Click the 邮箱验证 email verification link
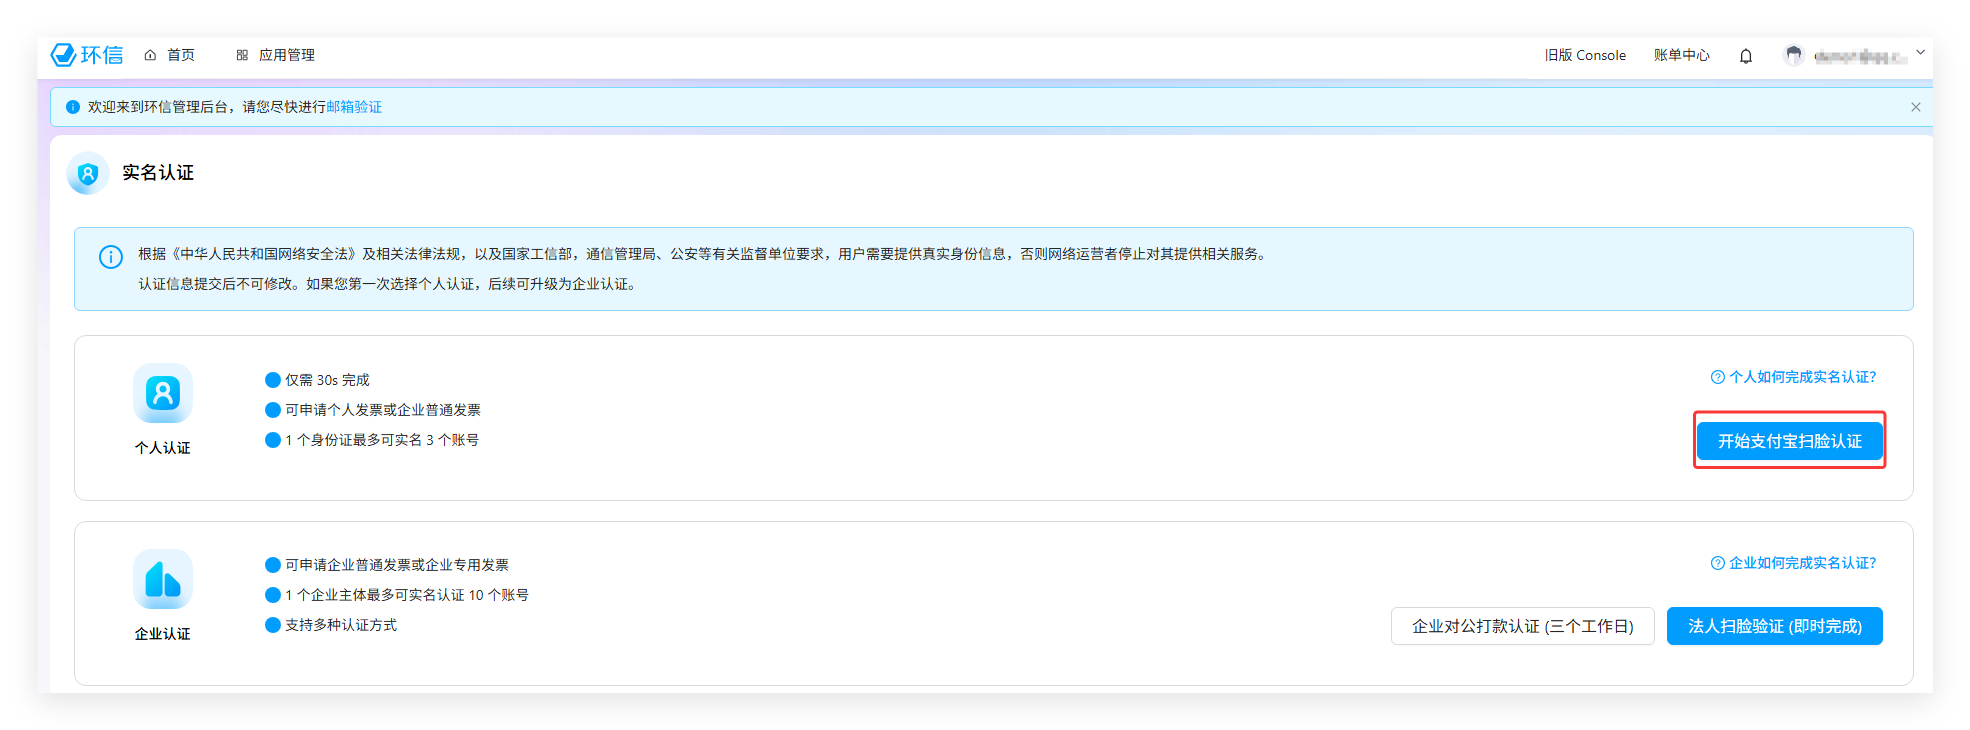 coord(354,107)
